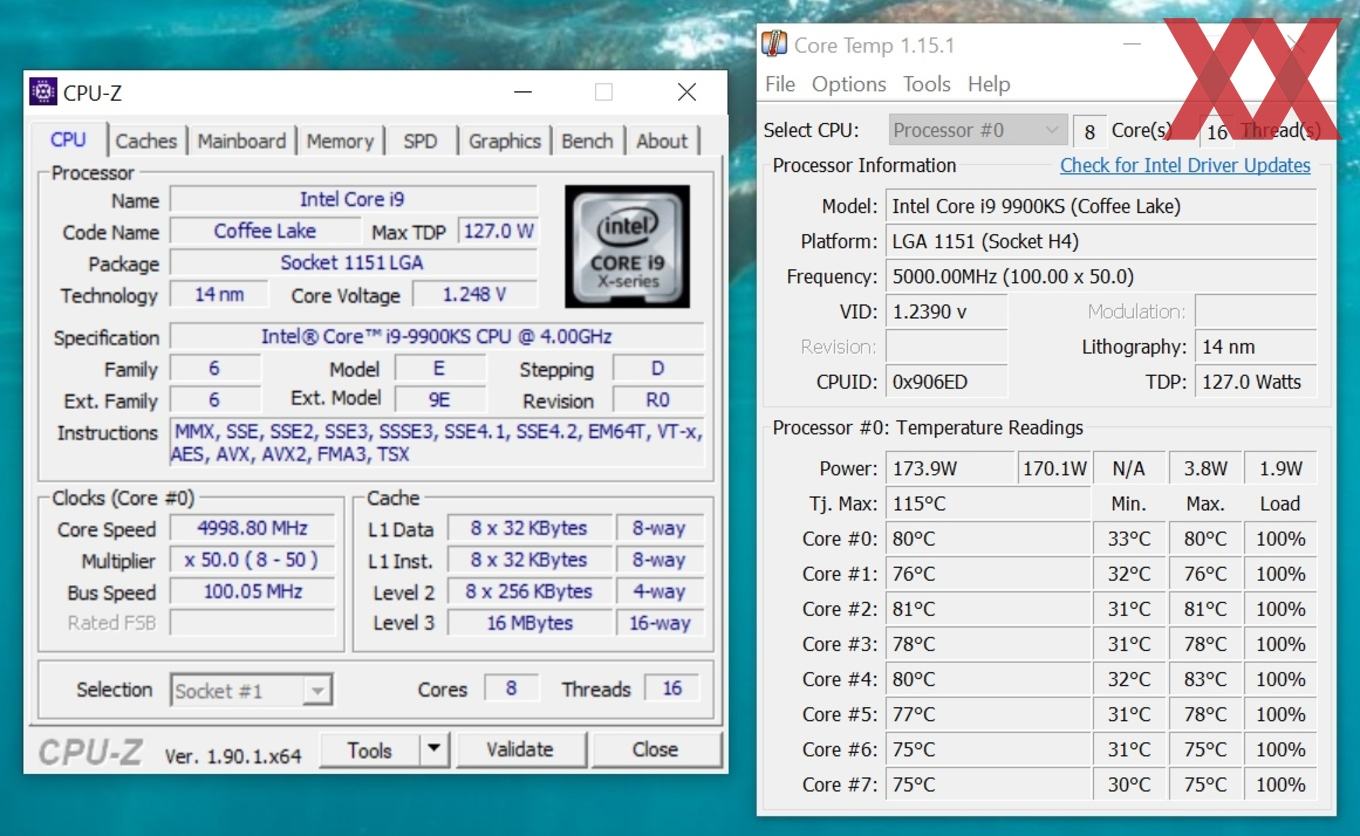Minimize the Core Temp window

[x=1131, y=44]
